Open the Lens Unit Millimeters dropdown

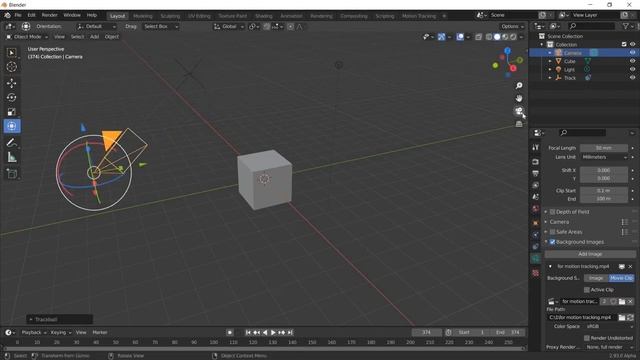(604, 157)
